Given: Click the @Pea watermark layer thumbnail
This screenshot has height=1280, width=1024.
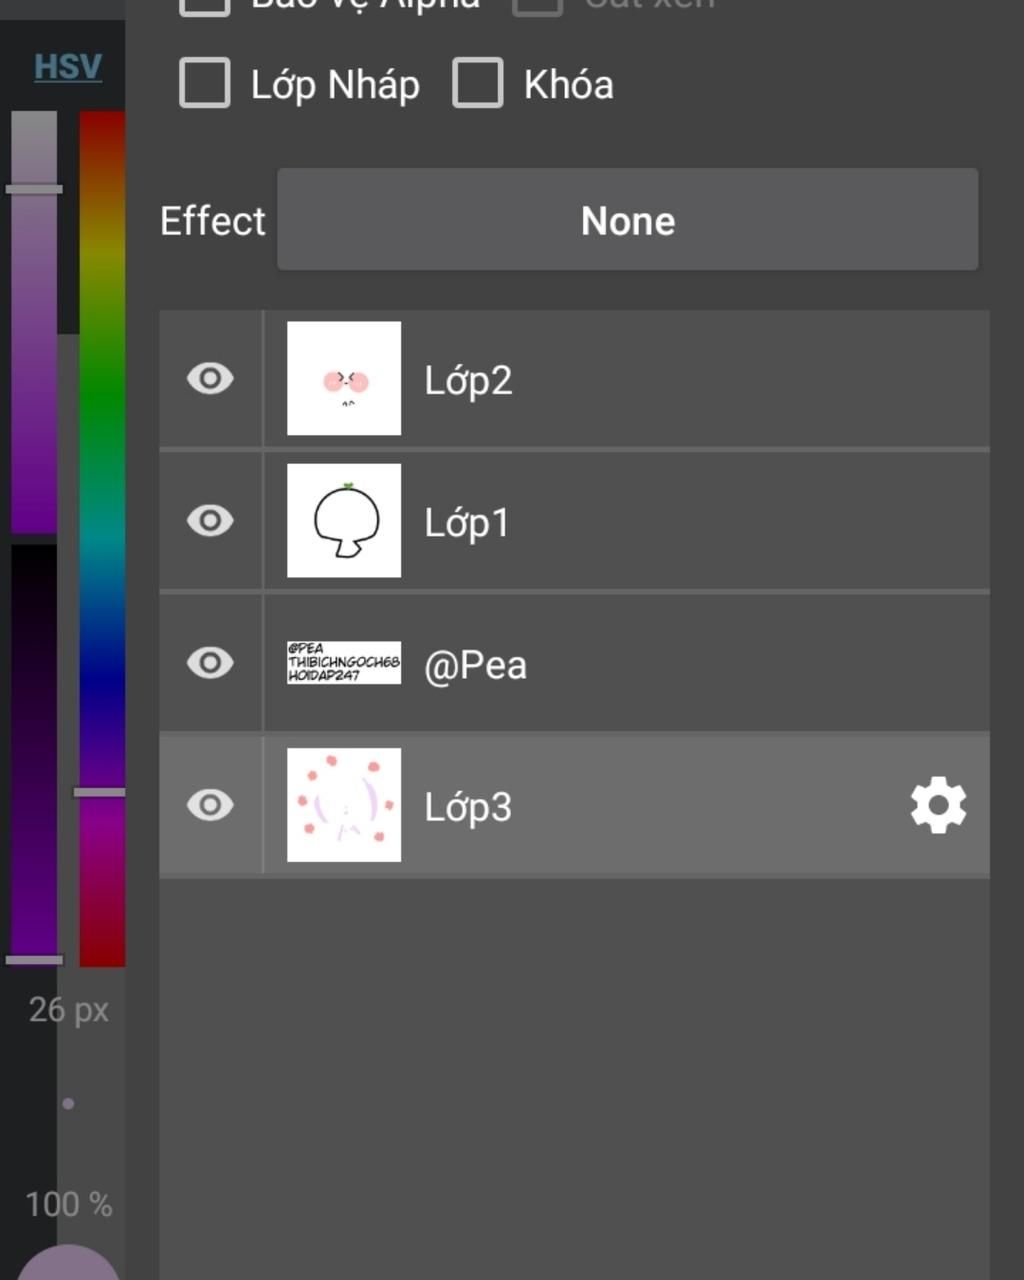Looking at the screenshot, I should click(x=344, y=663).
